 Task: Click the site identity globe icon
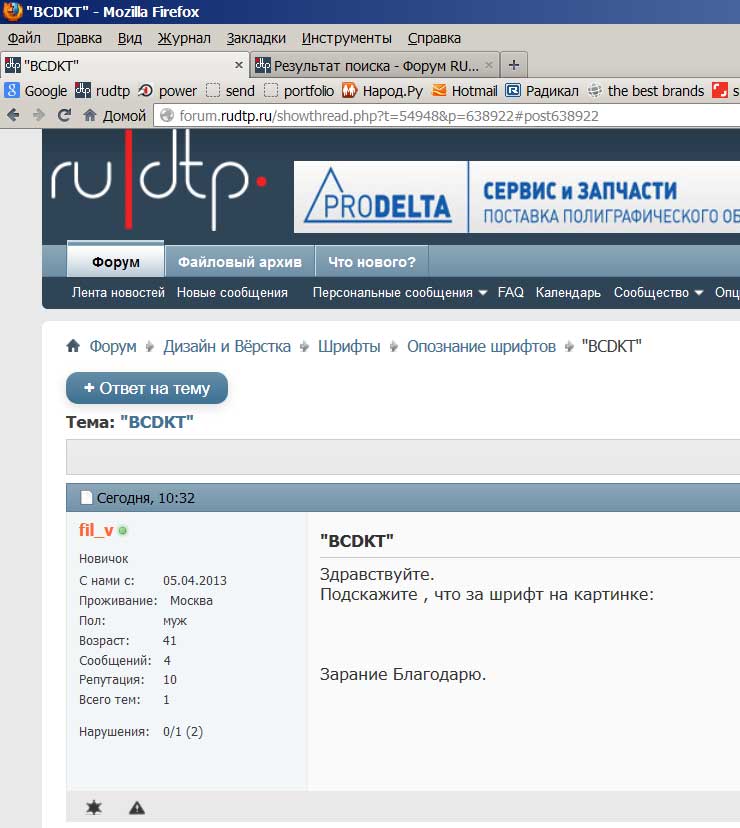point(167,115)
